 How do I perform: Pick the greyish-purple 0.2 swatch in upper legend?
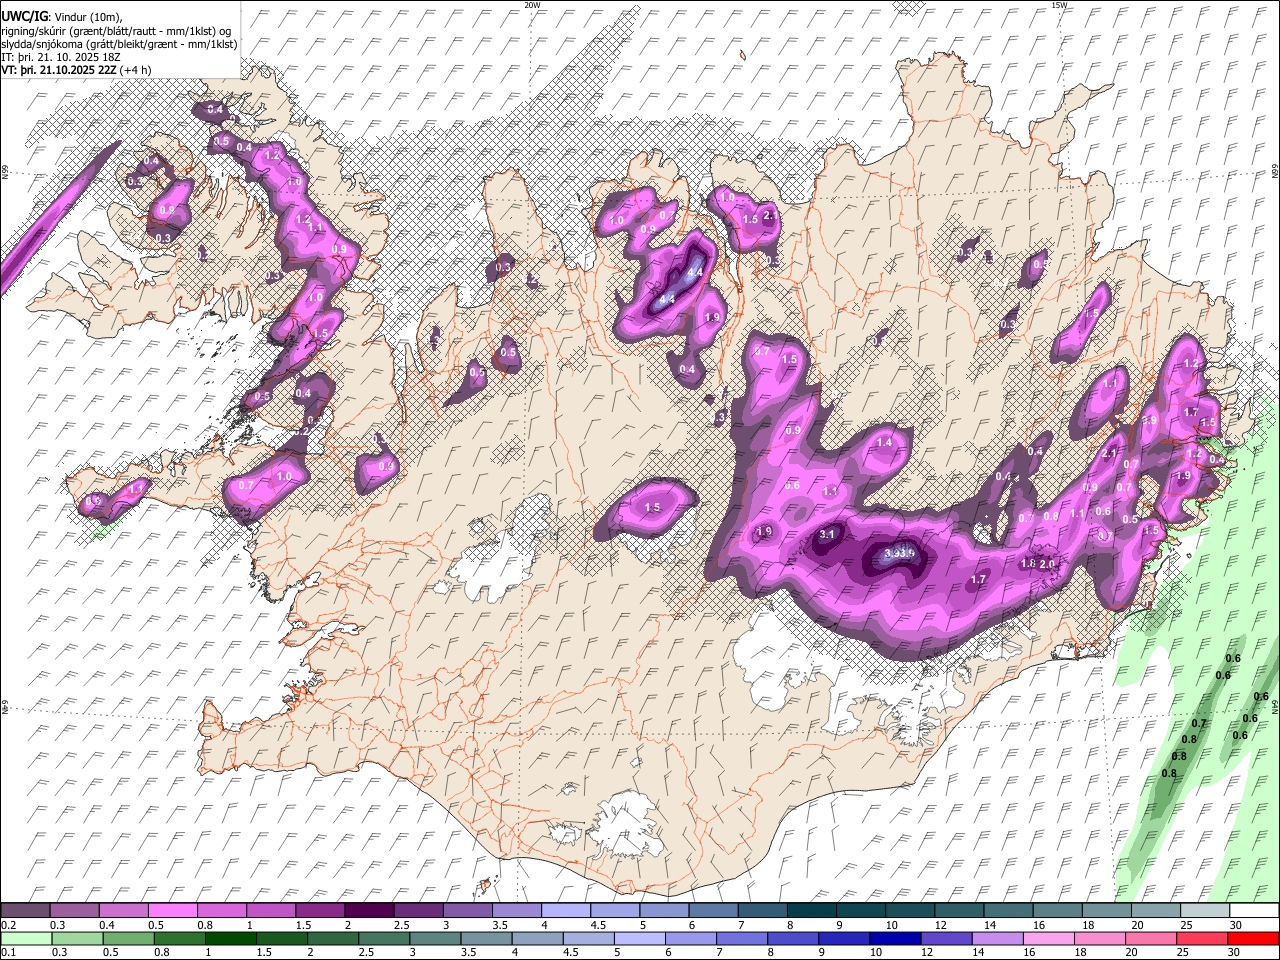point(25,911)
